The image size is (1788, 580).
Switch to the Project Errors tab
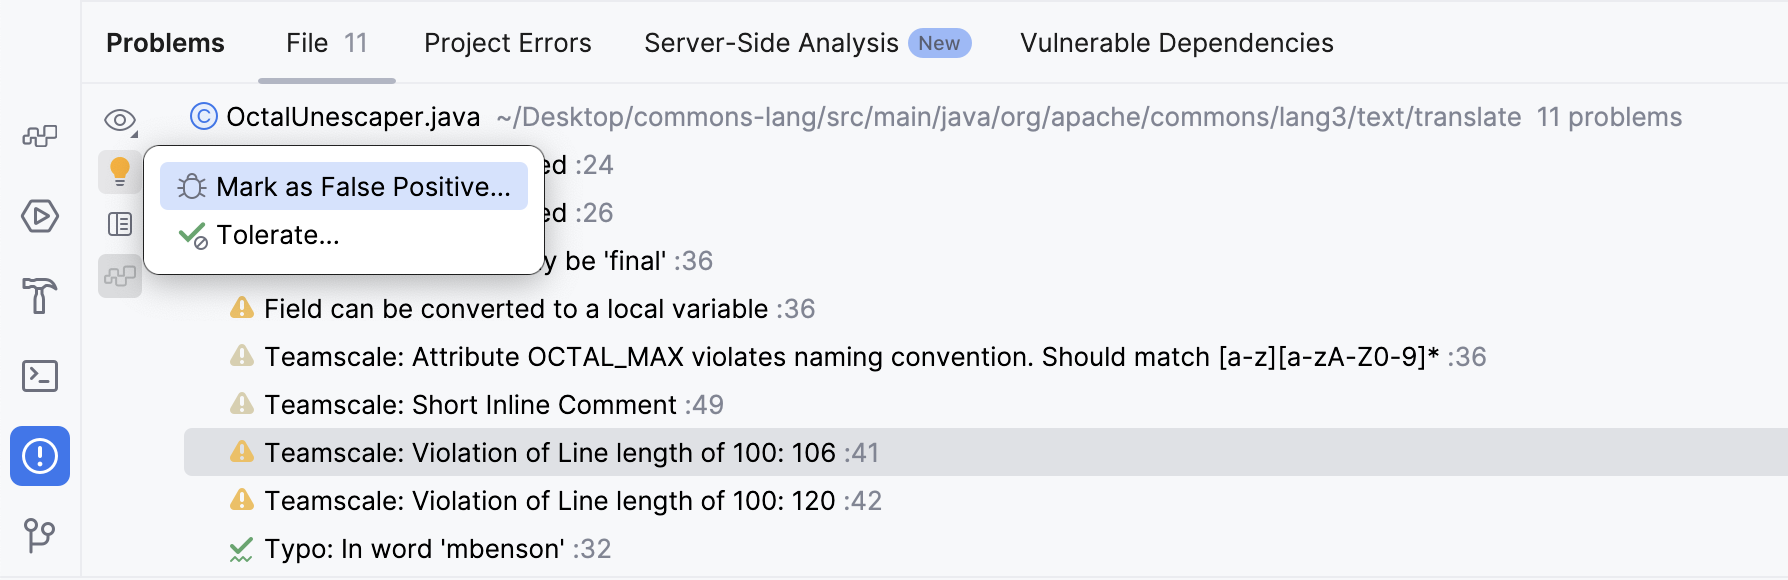507,43
